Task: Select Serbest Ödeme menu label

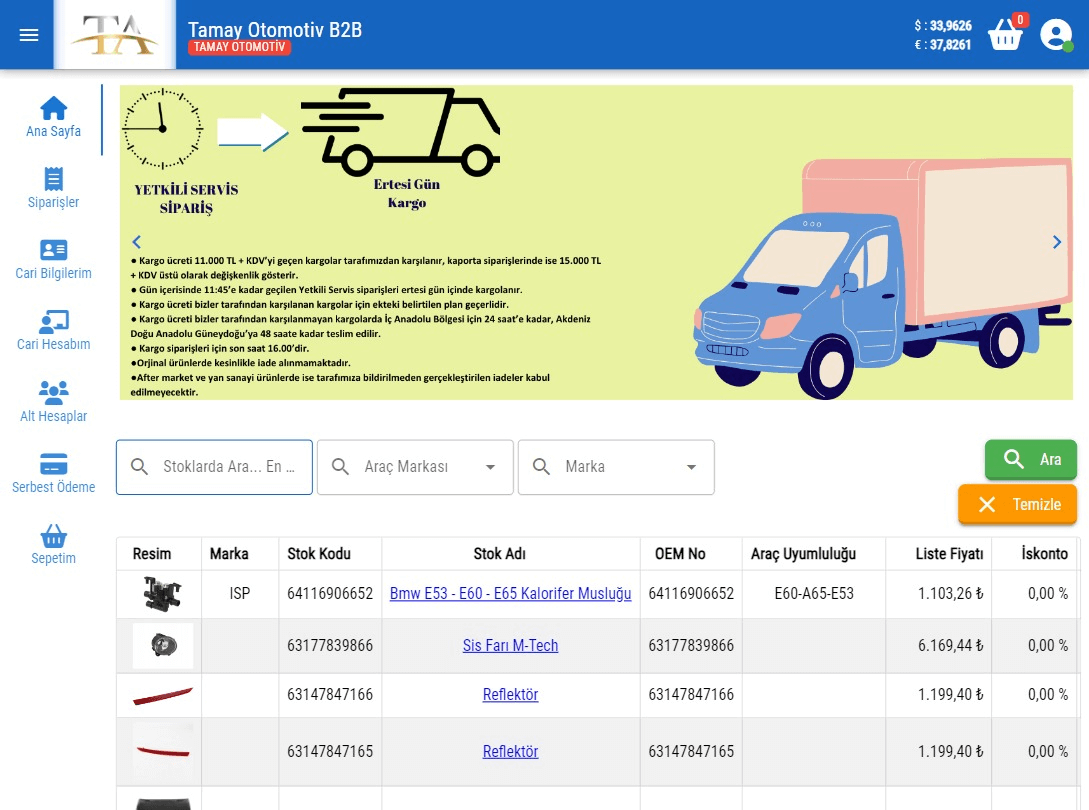Action: [53, 487]
